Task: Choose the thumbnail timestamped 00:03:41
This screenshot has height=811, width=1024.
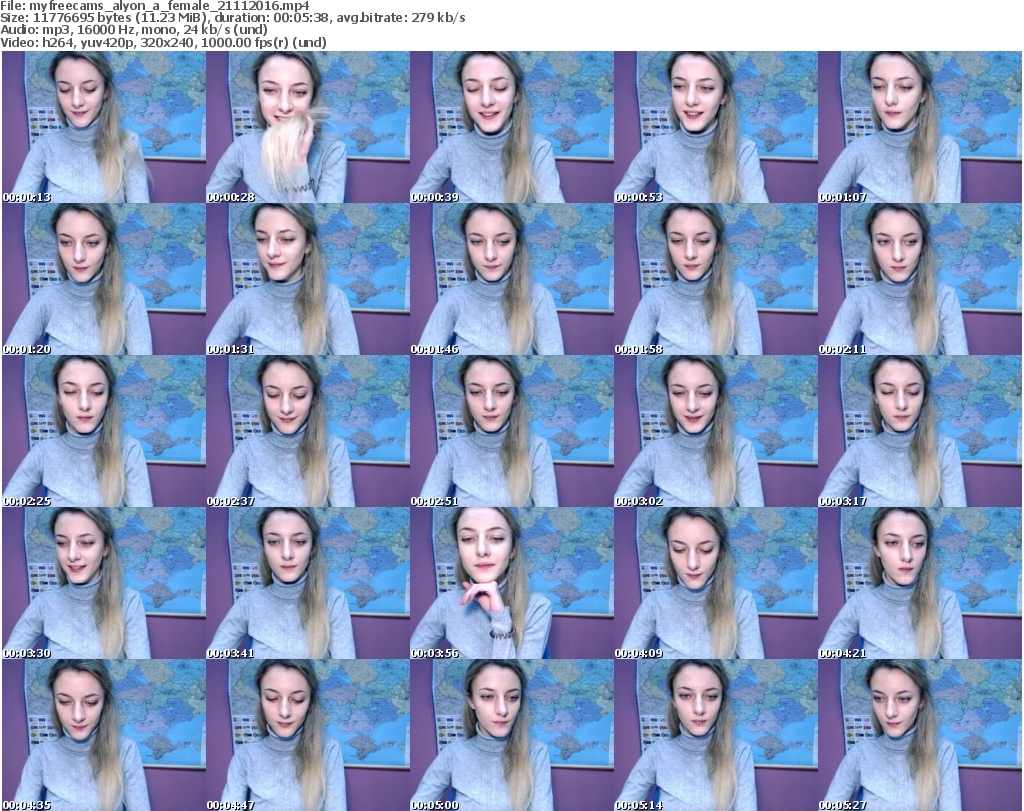Action: [308, 583]
